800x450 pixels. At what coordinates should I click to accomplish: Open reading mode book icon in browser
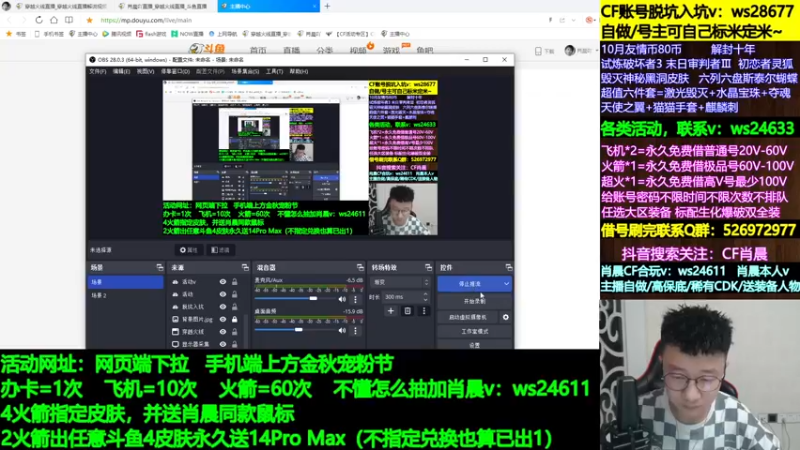point(69,20)
